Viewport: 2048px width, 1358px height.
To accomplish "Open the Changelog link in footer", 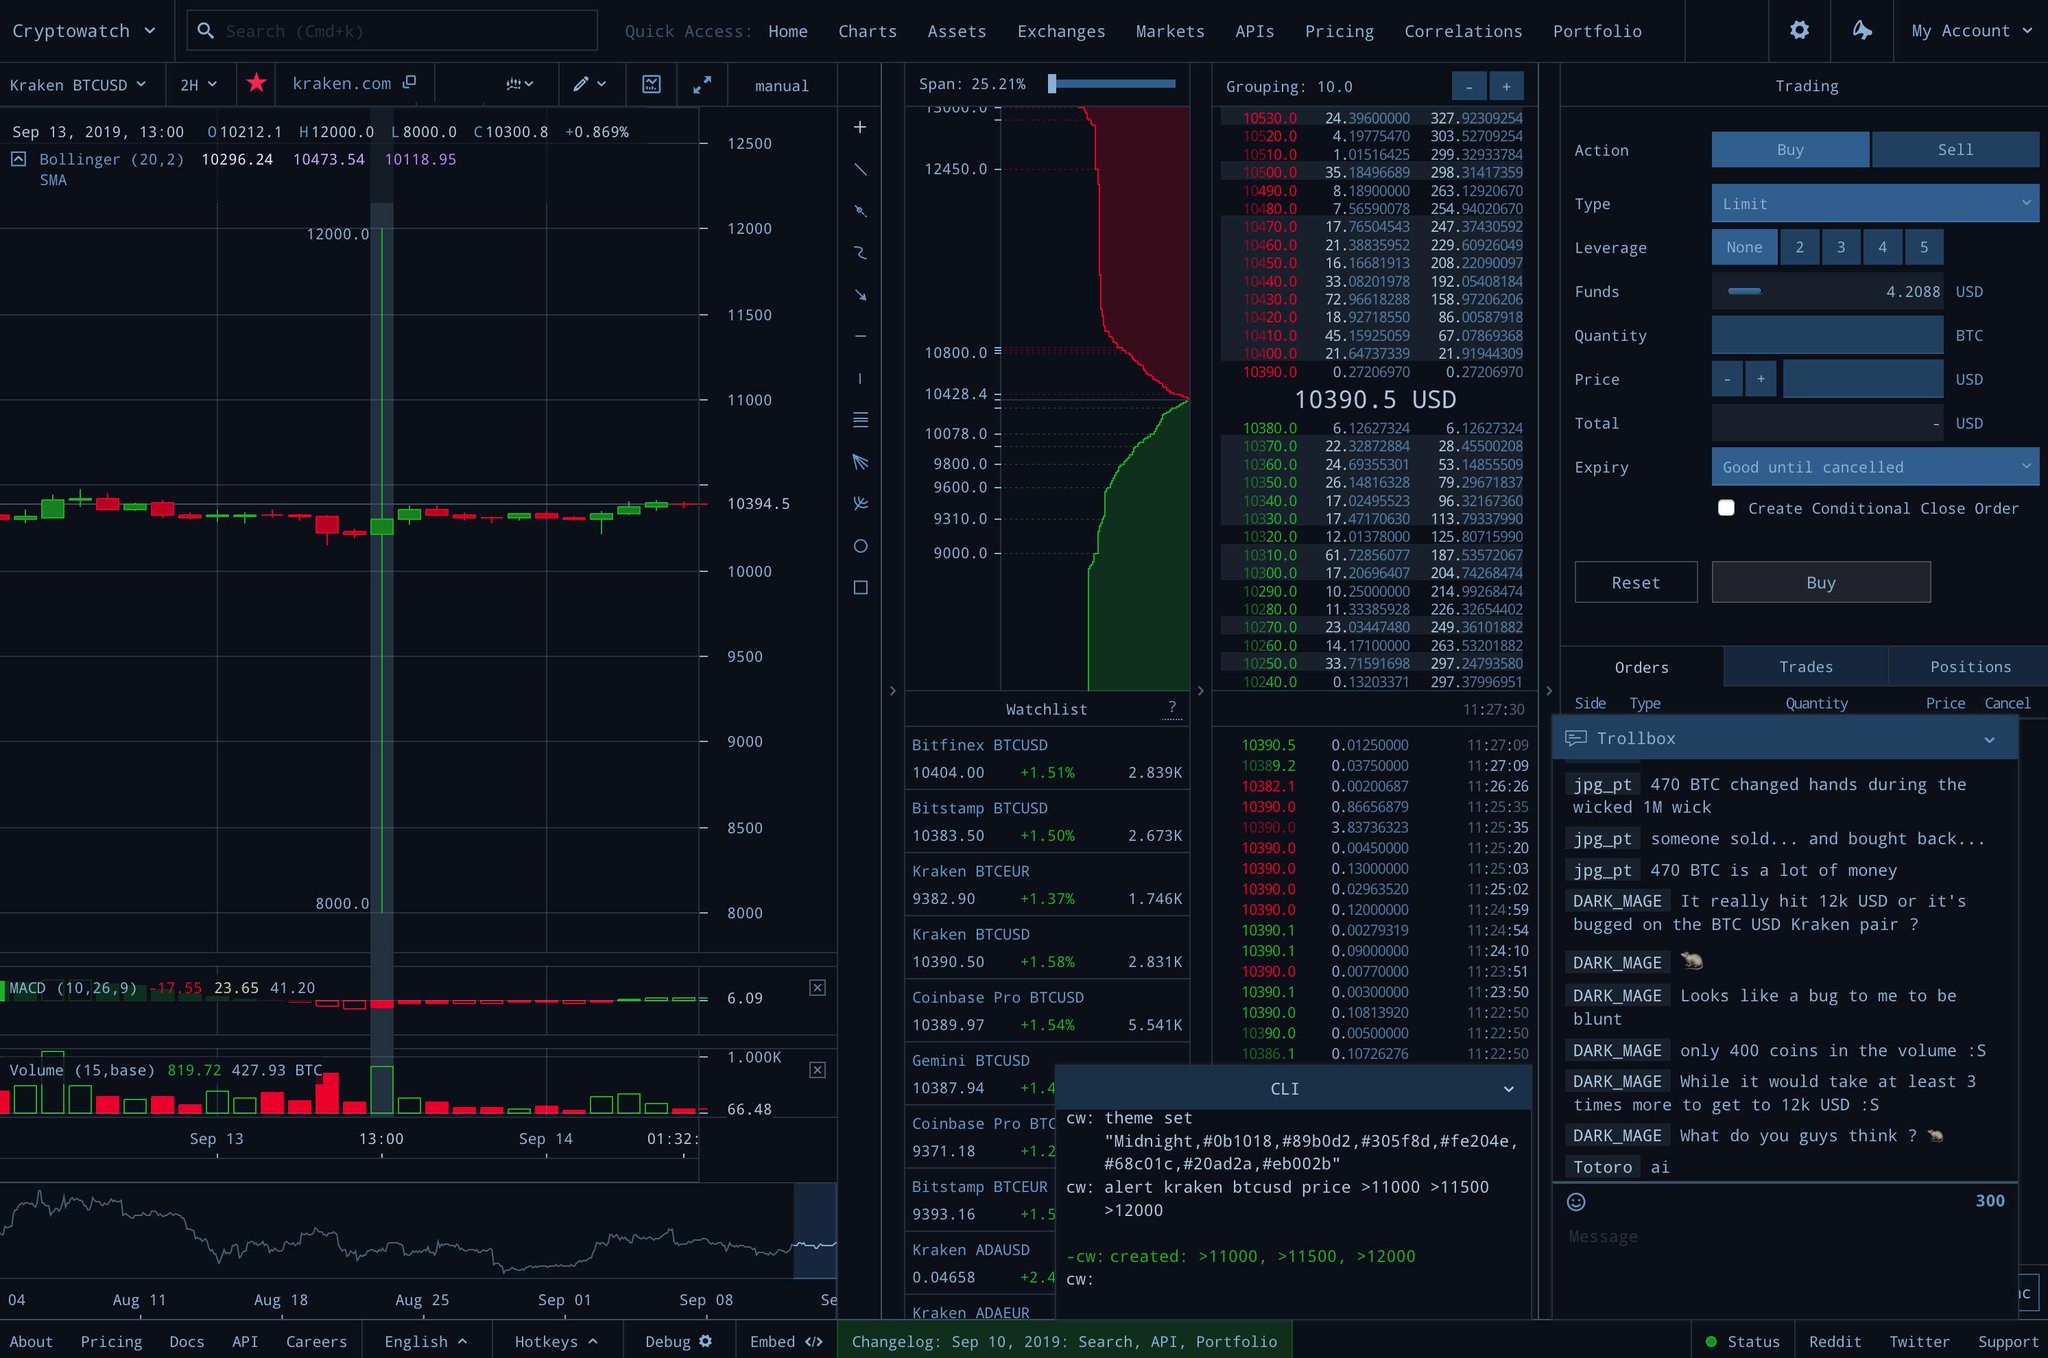I will tap(1064, 1341).
